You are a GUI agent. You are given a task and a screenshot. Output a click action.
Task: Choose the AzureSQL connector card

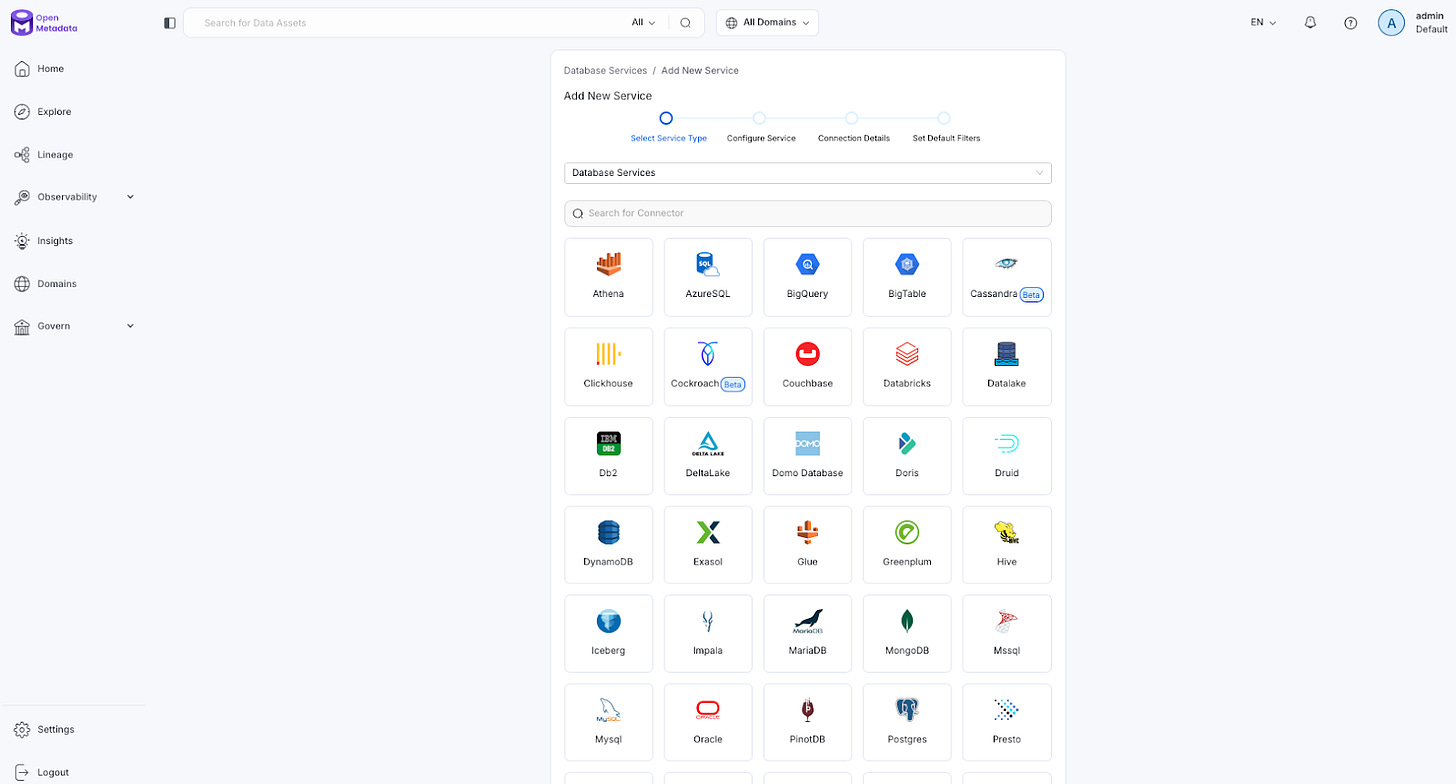tap(708, 277)
